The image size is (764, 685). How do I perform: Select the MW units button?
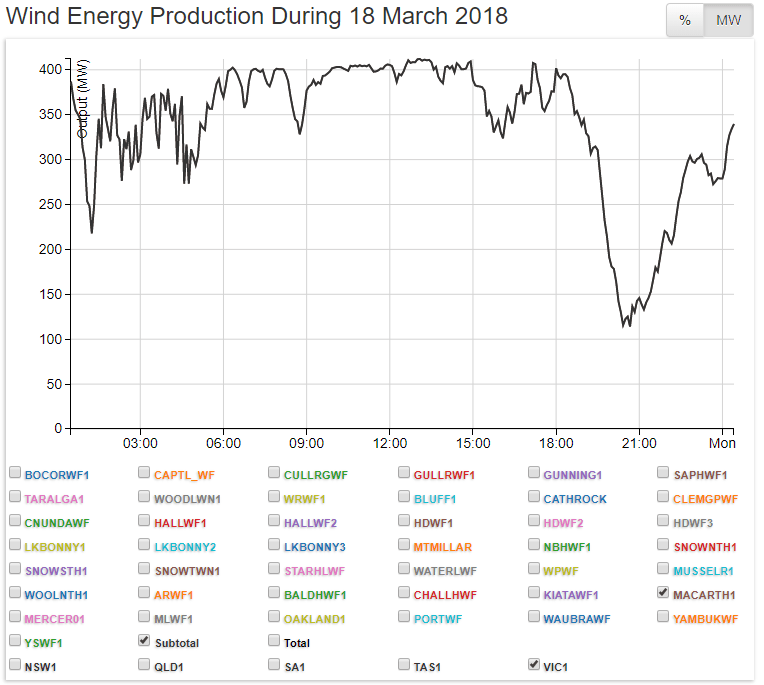pyautogui.click(x=728, y=21)
